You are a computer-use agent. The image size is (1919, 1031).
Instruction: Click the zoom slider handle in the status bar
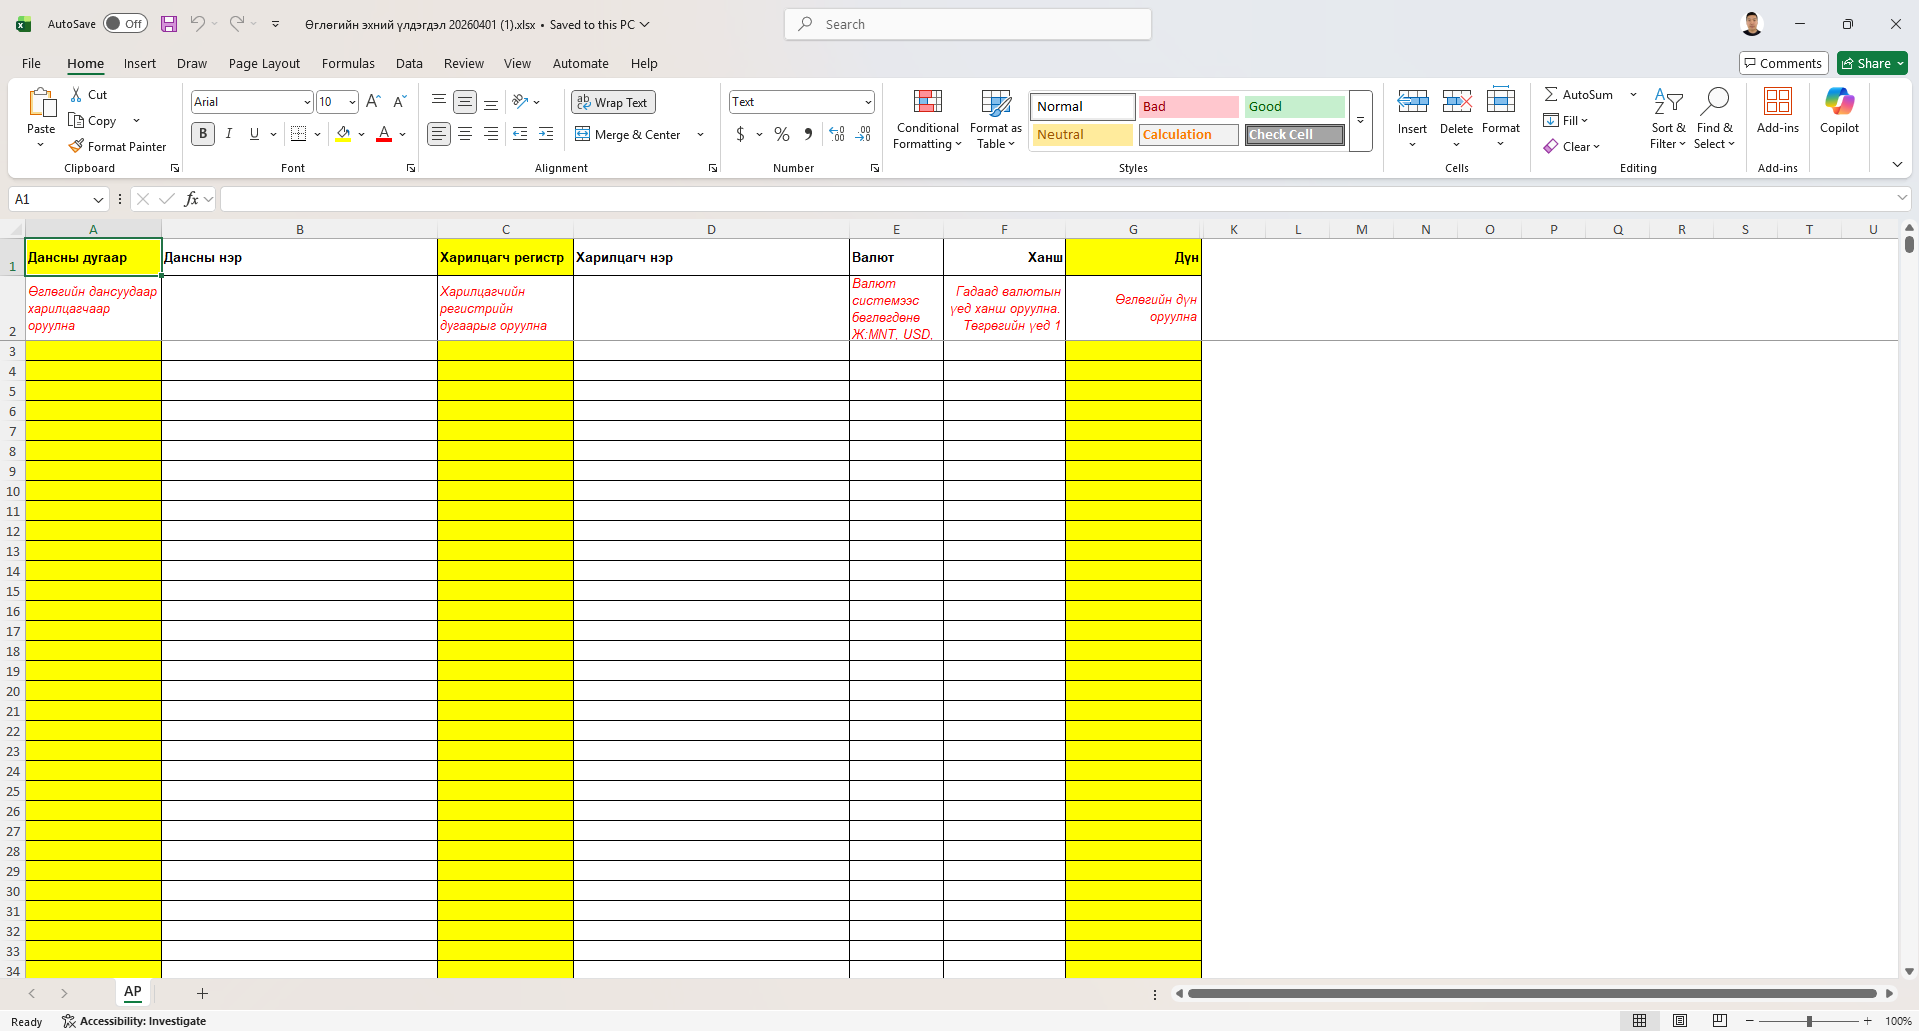(1809, 1021)
